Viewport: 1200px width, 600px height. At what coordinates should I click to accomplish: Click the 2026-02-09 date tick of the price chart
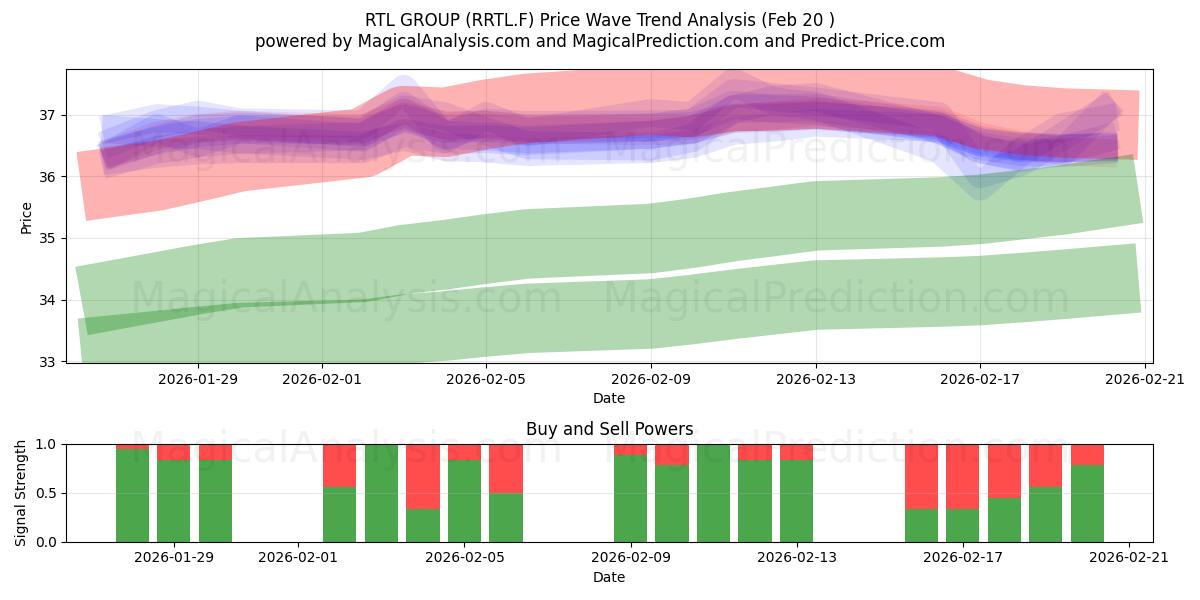click(x=651, y=379)
